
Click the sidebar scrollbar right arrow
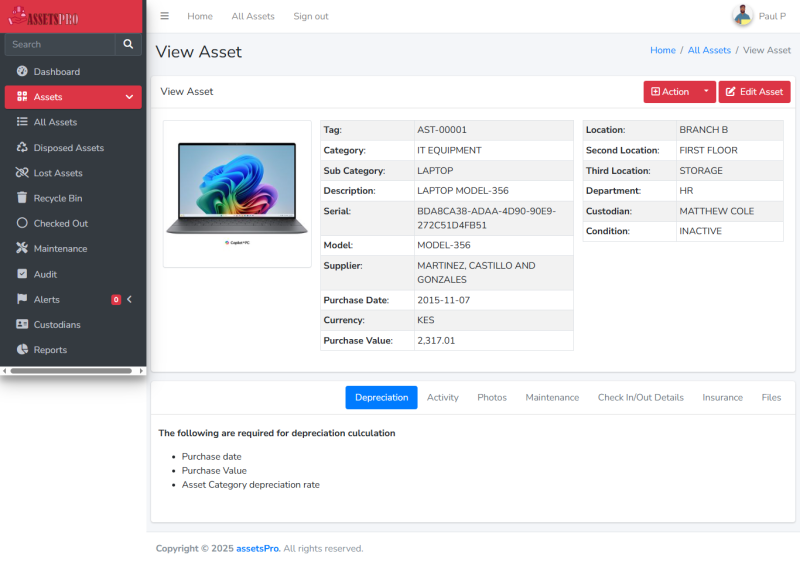point(141,371)
